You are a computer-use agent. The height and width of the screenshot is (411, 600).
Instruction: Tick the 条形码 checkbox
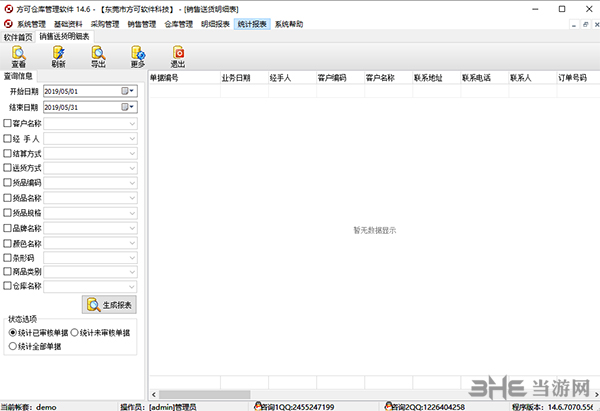click(x=7, y=258)
